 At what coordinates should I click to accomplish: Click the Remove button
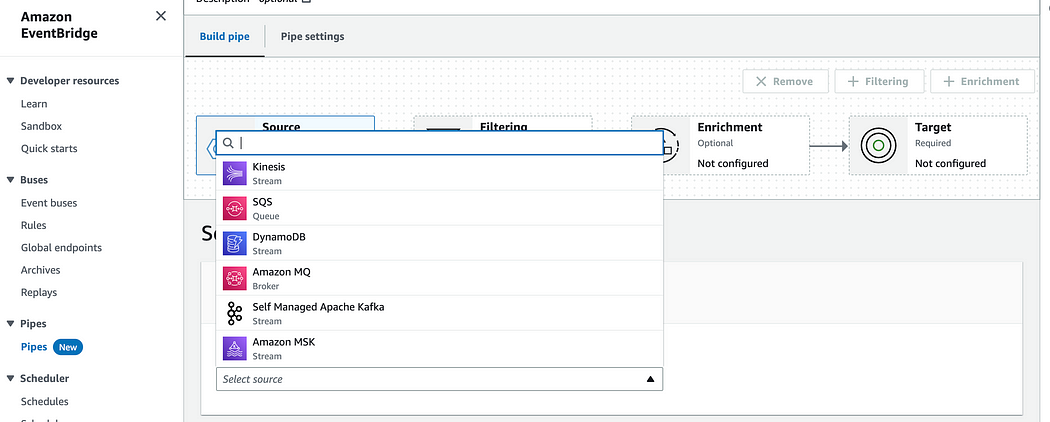pos(785,81)
